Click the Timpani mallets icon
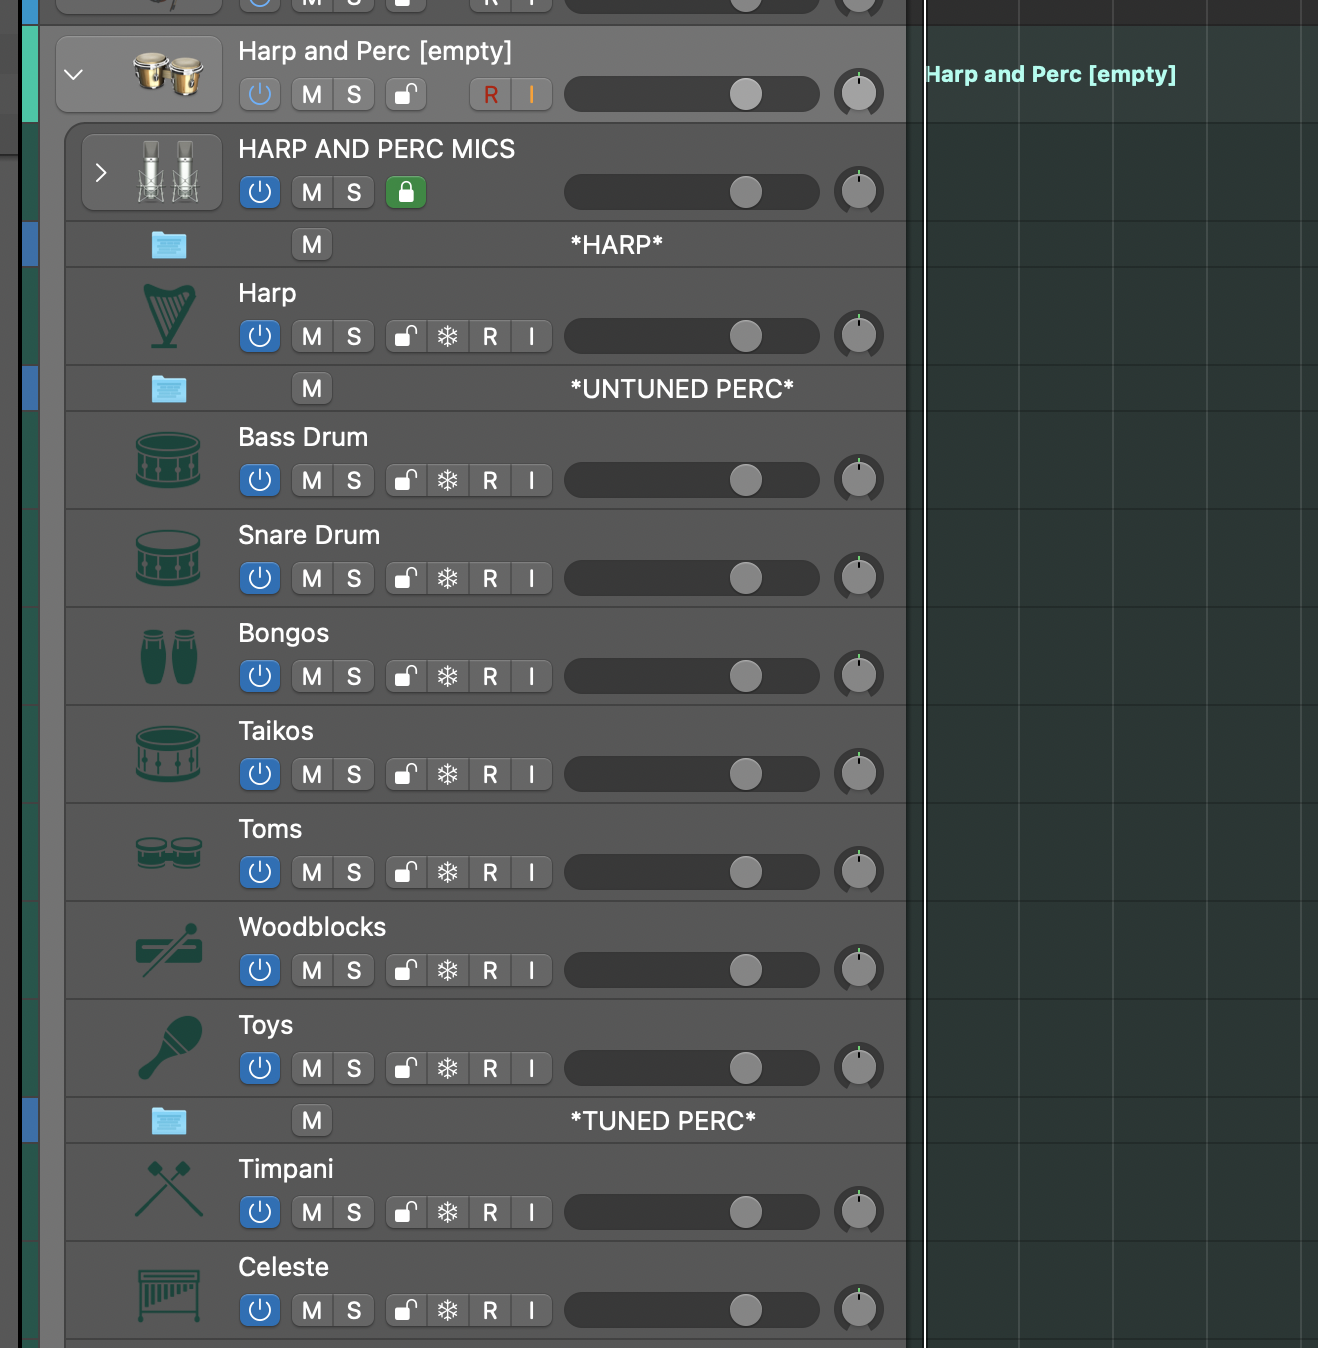 pyautogui.click(x=168, y=1189)
